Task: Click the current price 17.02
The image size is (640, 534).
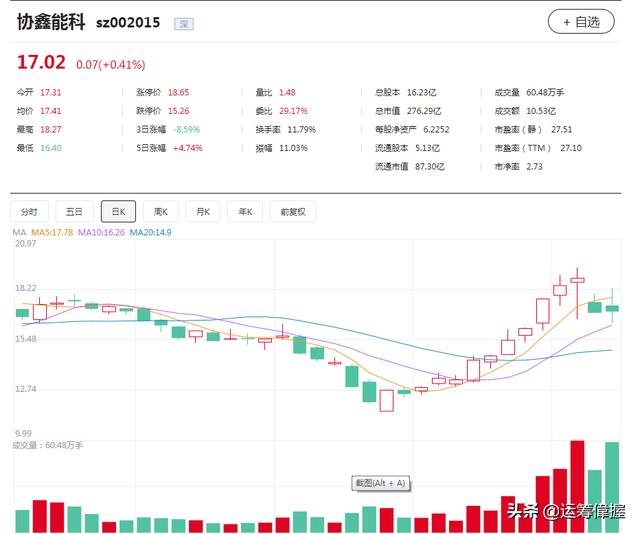Action: click(41, 62)
